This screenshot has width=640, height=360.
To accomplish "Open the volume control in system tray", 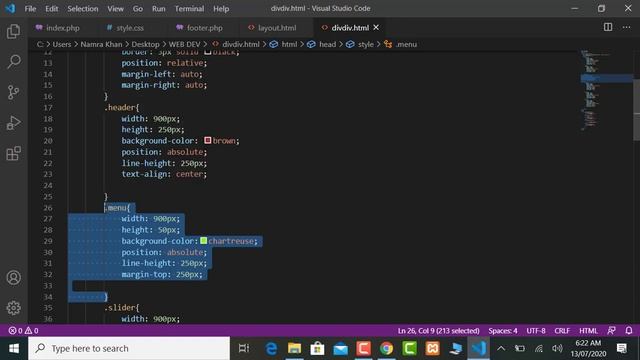I will 557,349.
